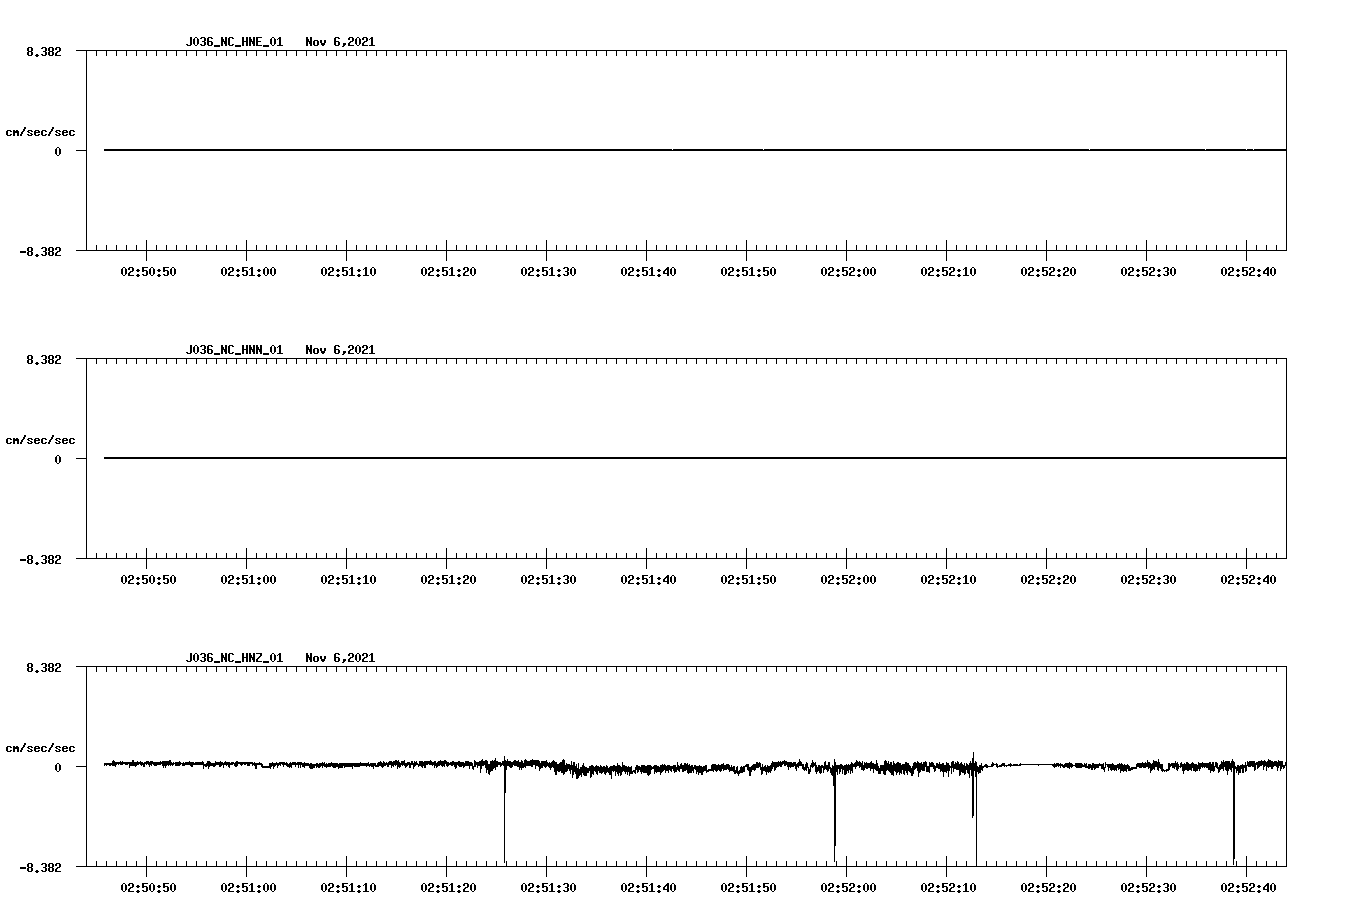The height and width of the screenshot is (924, 1358).
Task: Click the 0 axis value on HNN plot
Action: pyautogui.click(x=58, y=459)
